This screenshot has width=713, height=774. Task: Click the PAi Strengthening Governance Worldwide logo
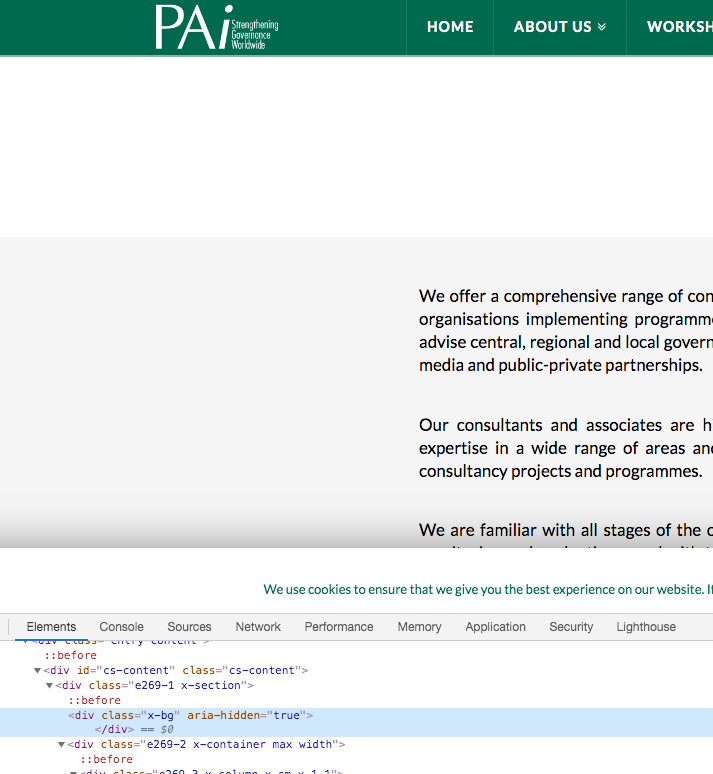(x=217, y=27)
